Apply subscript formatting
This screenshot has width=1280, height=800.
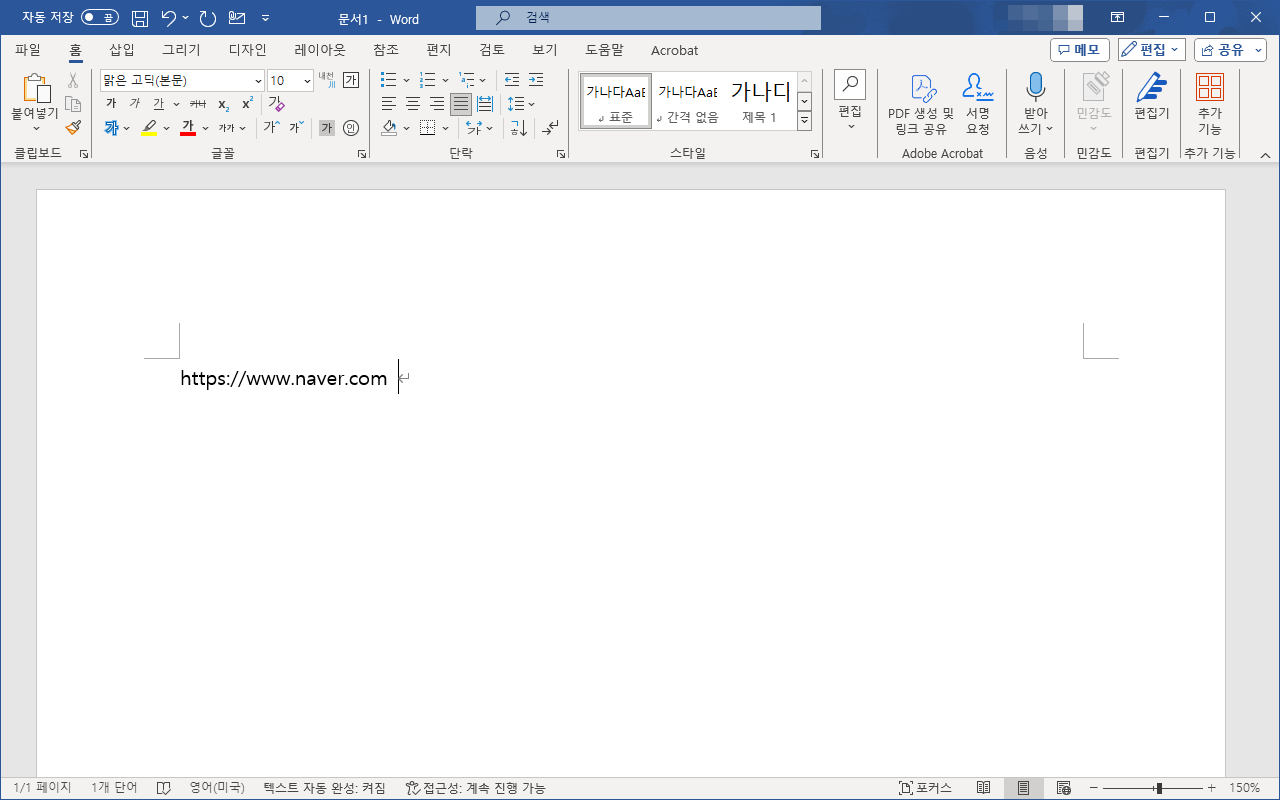pos(223,104)
